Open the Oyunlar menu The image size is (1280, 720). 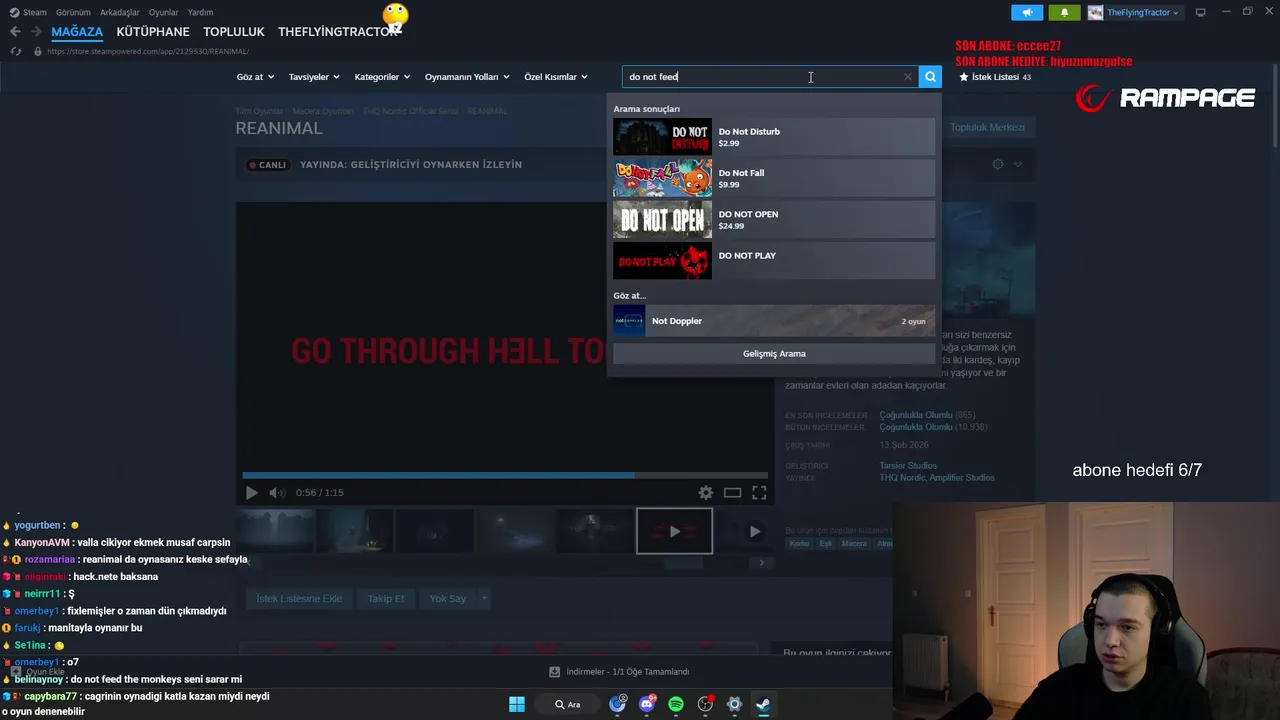(x=164, y=12)
